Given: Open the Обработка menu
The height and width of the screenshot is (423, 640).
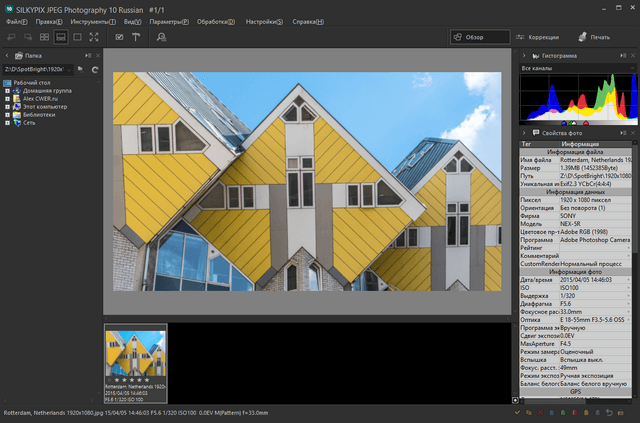Looking at the screenshot, I should [x=216, y=21].
